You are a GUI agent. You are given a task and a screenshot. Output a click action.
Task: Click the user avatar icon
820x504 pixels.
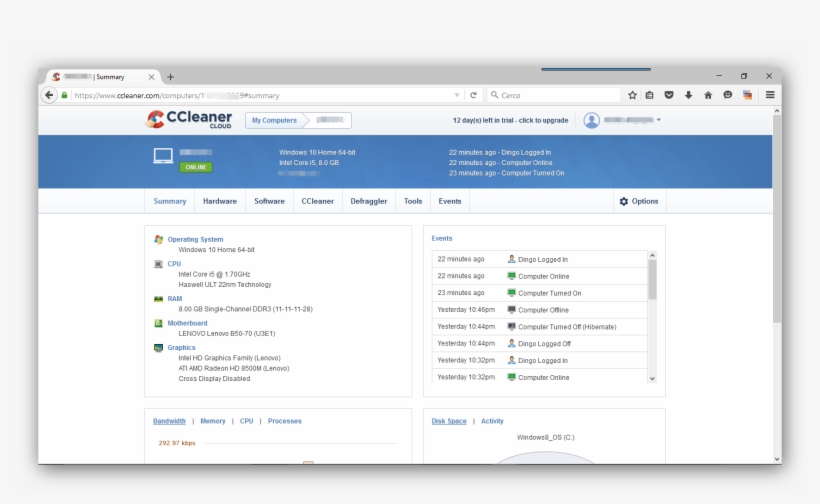click(x=591, y=120)
